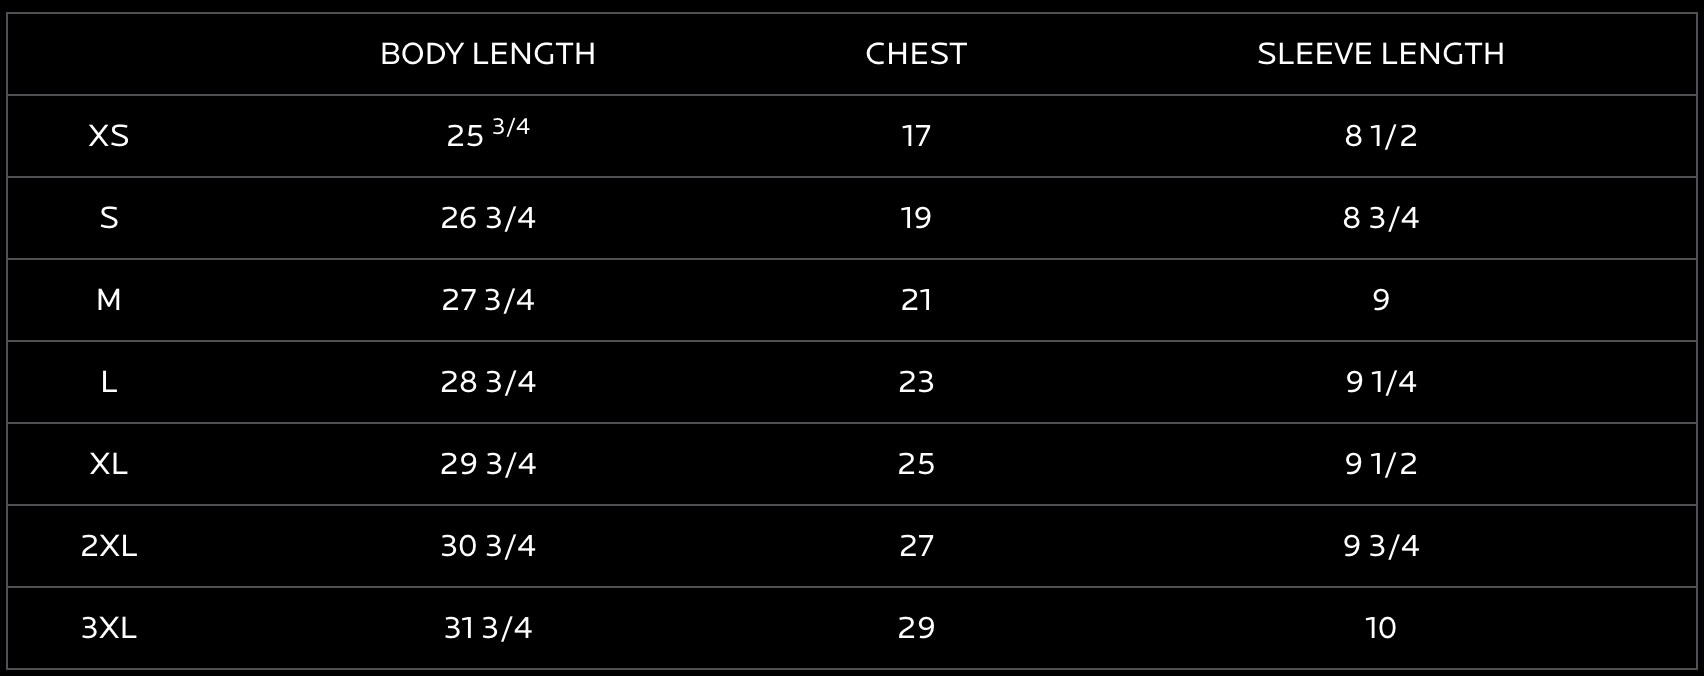Click sleeve length value 9 1/4
The width and height of the screenshot is (1704, 676).
pos(1380,382)
